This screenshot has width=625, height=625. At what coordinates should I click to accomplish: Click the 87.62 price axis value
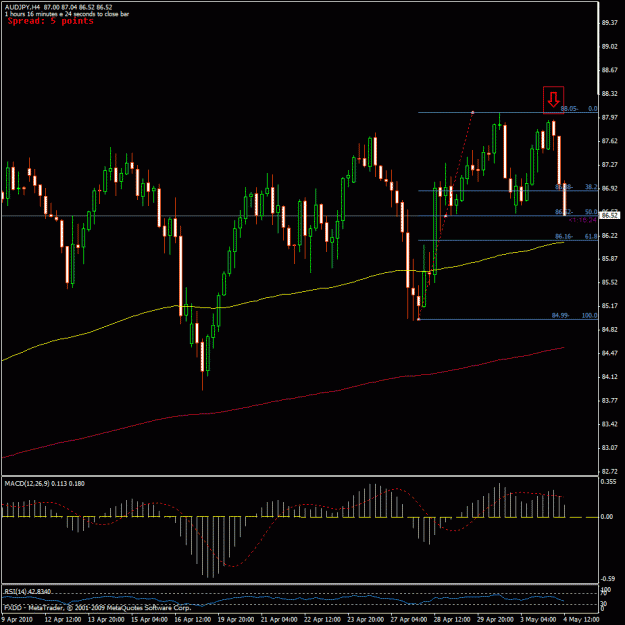tap(609, 141)
